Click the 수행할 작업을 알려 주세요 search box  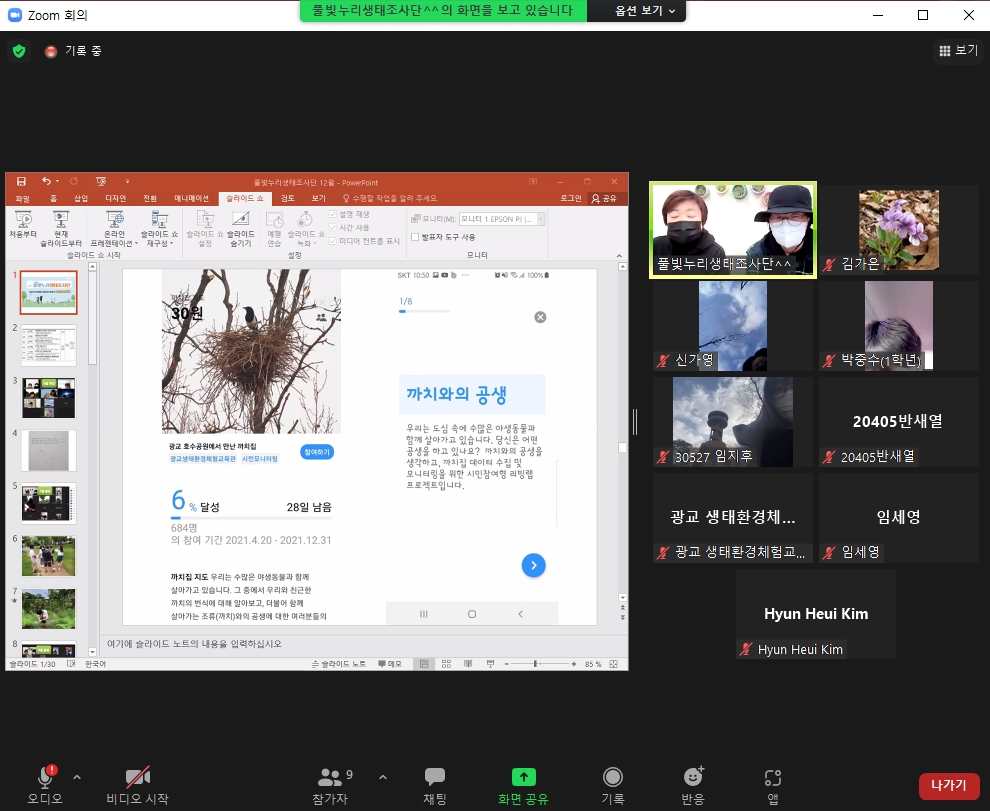tap(389, 198)
